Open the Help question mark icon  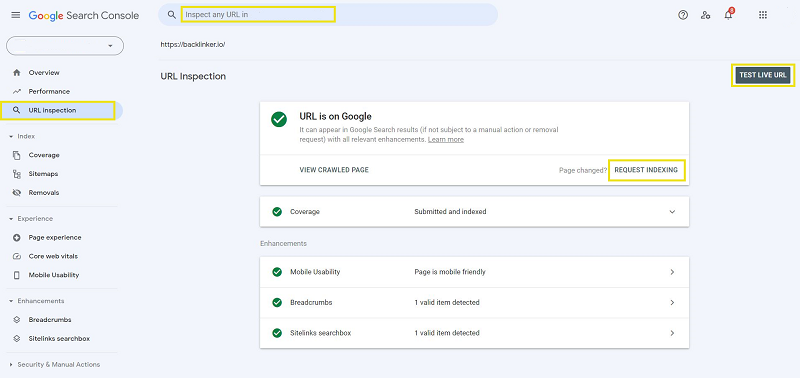click(x=683, y=15)
